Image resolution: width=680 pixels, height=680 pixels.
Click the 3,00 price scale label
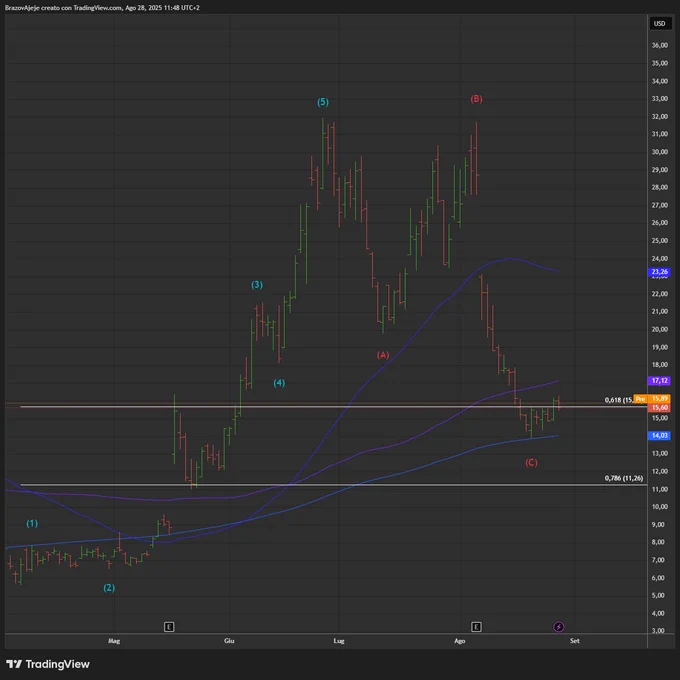tap(660, 631)
